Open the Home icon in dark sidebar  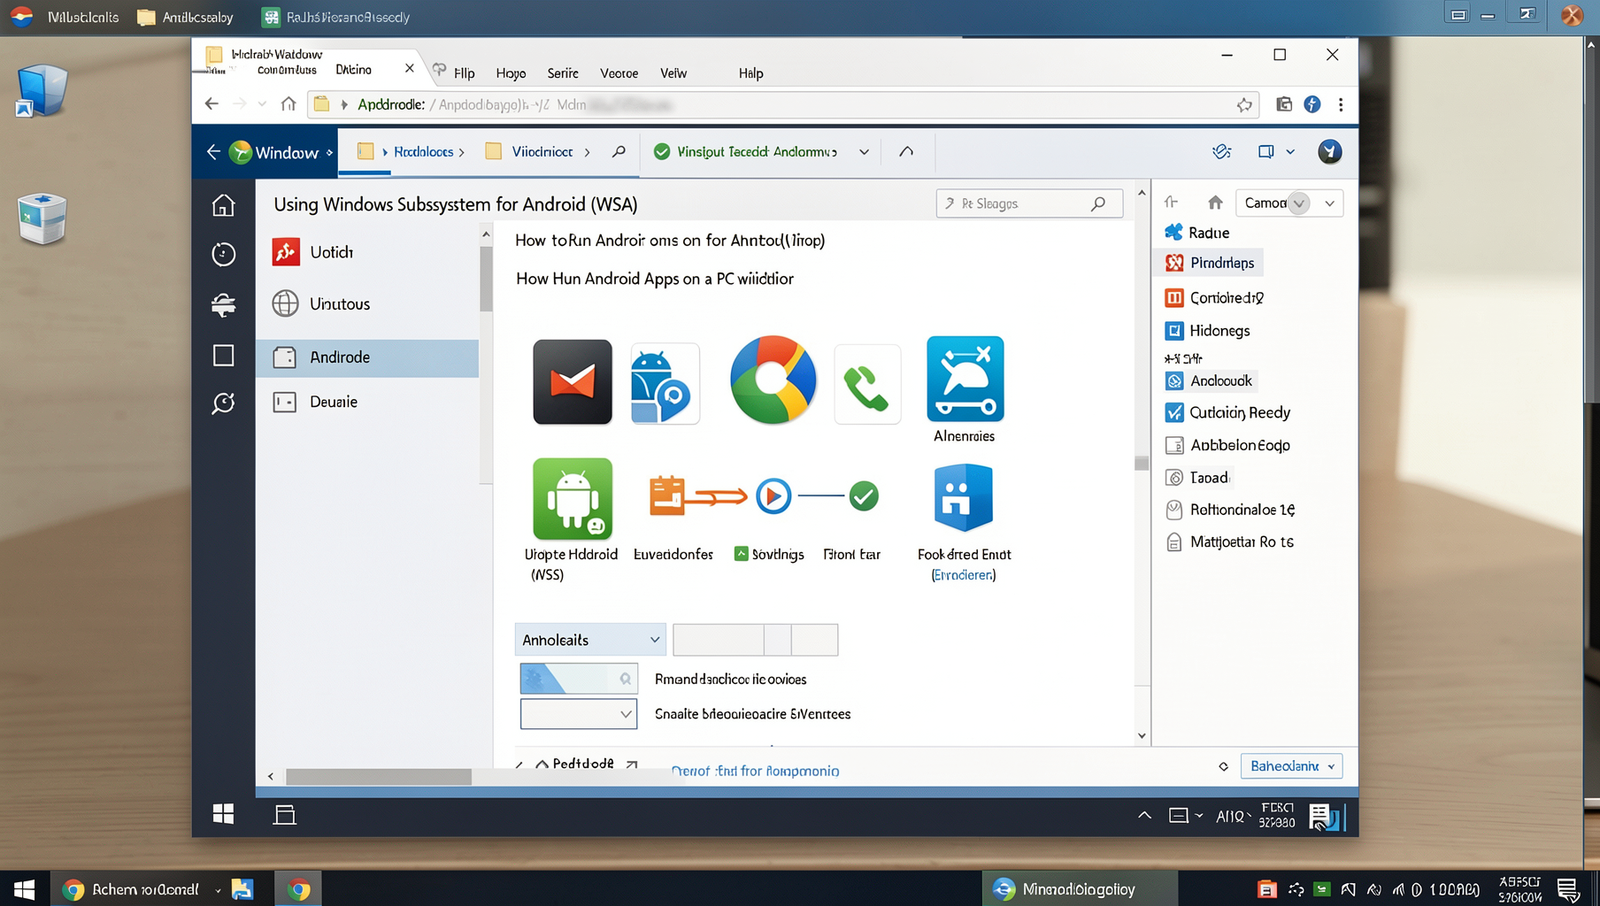pyautogui.click(x=223, y=205)
